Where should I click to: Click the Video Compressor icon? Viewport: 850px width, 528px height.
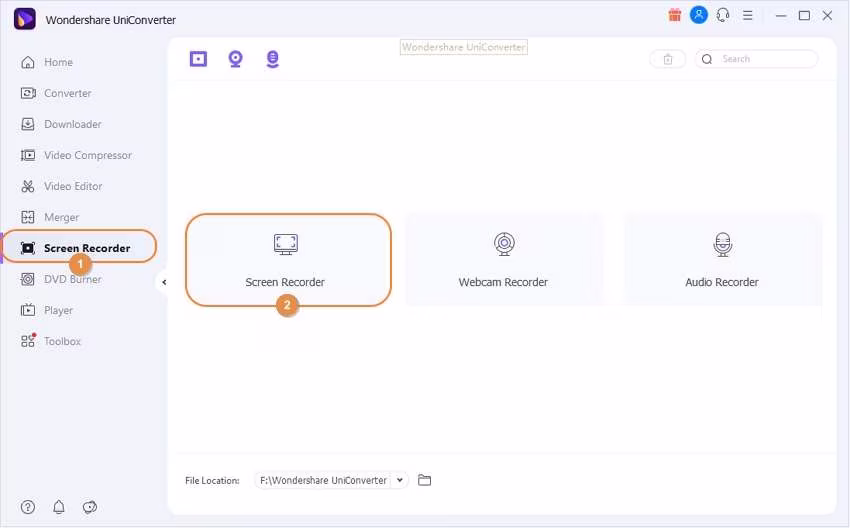coord(28,155)
